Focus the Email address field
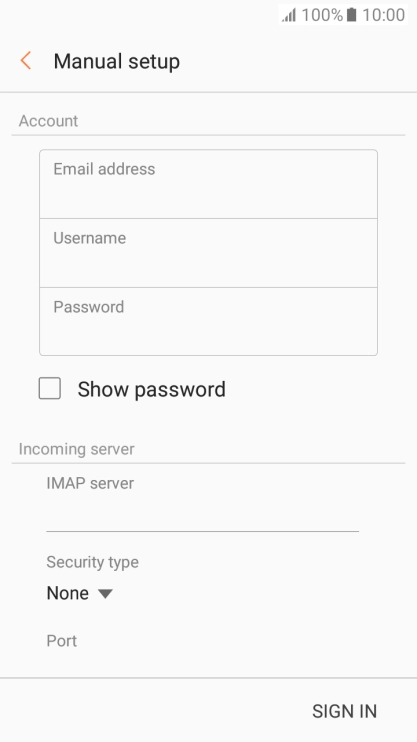Image resolution: width=417 pixels, height=742 pixels. pos(208,184)
